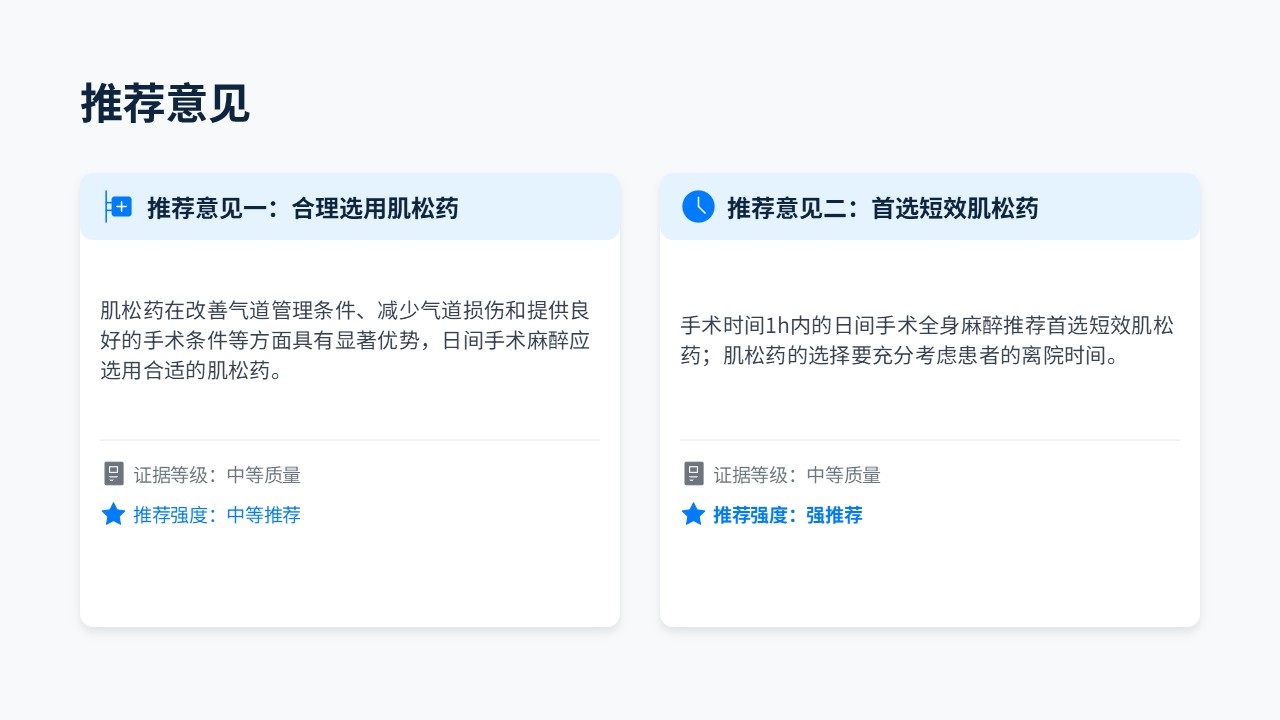Click 证据等级：中等质量 text in the first card
This screenshot has width=1280, height=720.
click(217, 475)
